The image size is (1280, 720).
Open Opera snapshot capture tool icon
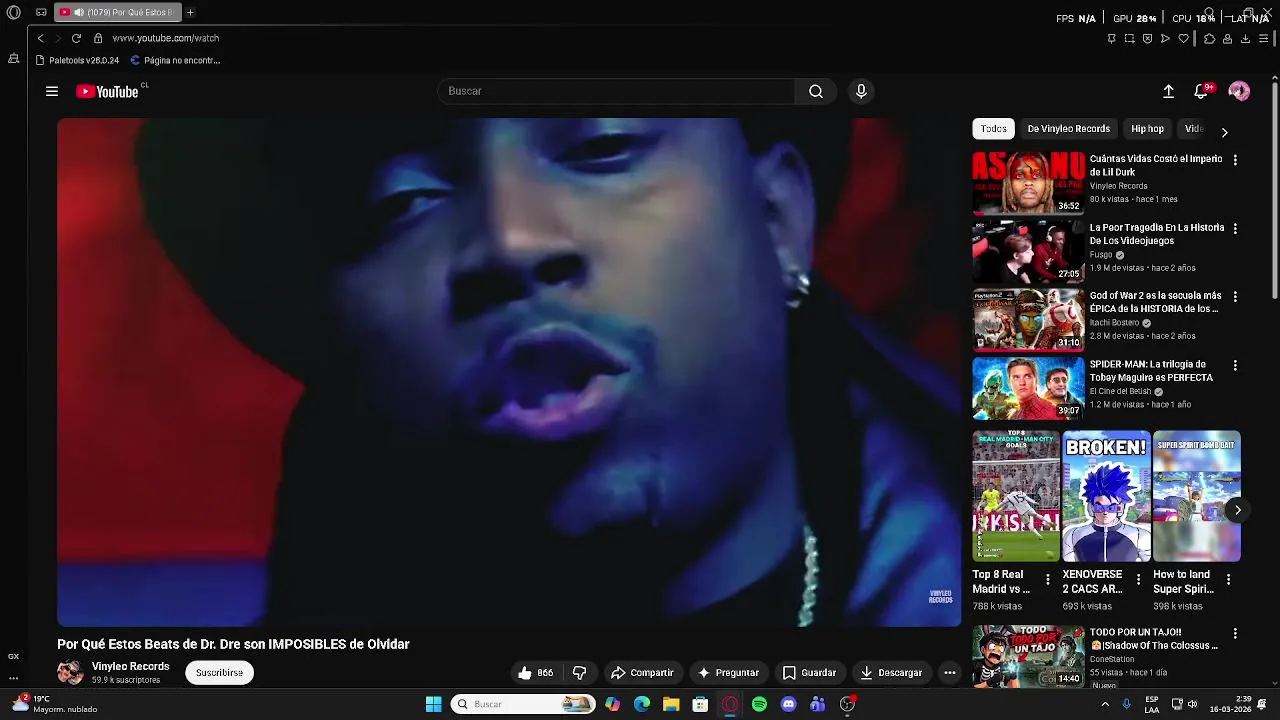[1129, 39]
